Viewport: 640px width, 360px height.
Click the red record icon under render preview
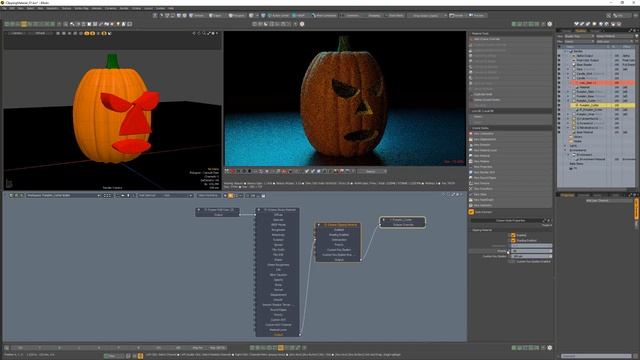point(232,171)
